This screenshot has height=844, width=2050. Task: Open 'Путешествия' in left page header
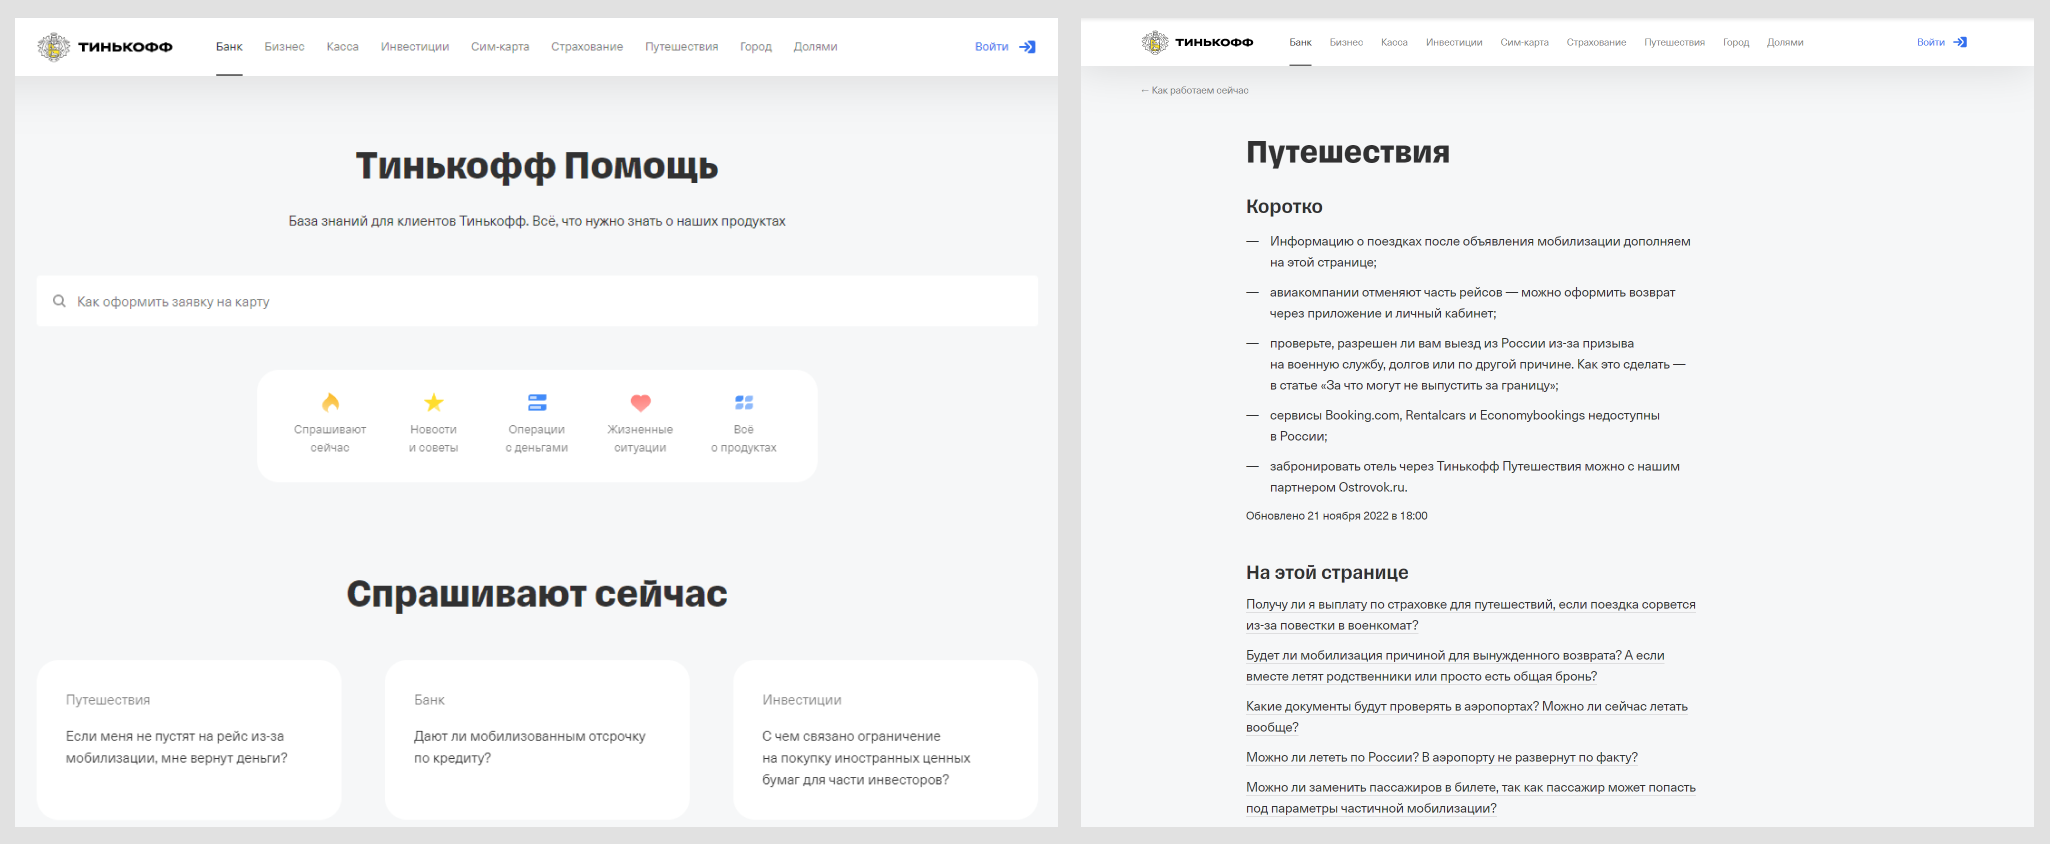[681, 47]
